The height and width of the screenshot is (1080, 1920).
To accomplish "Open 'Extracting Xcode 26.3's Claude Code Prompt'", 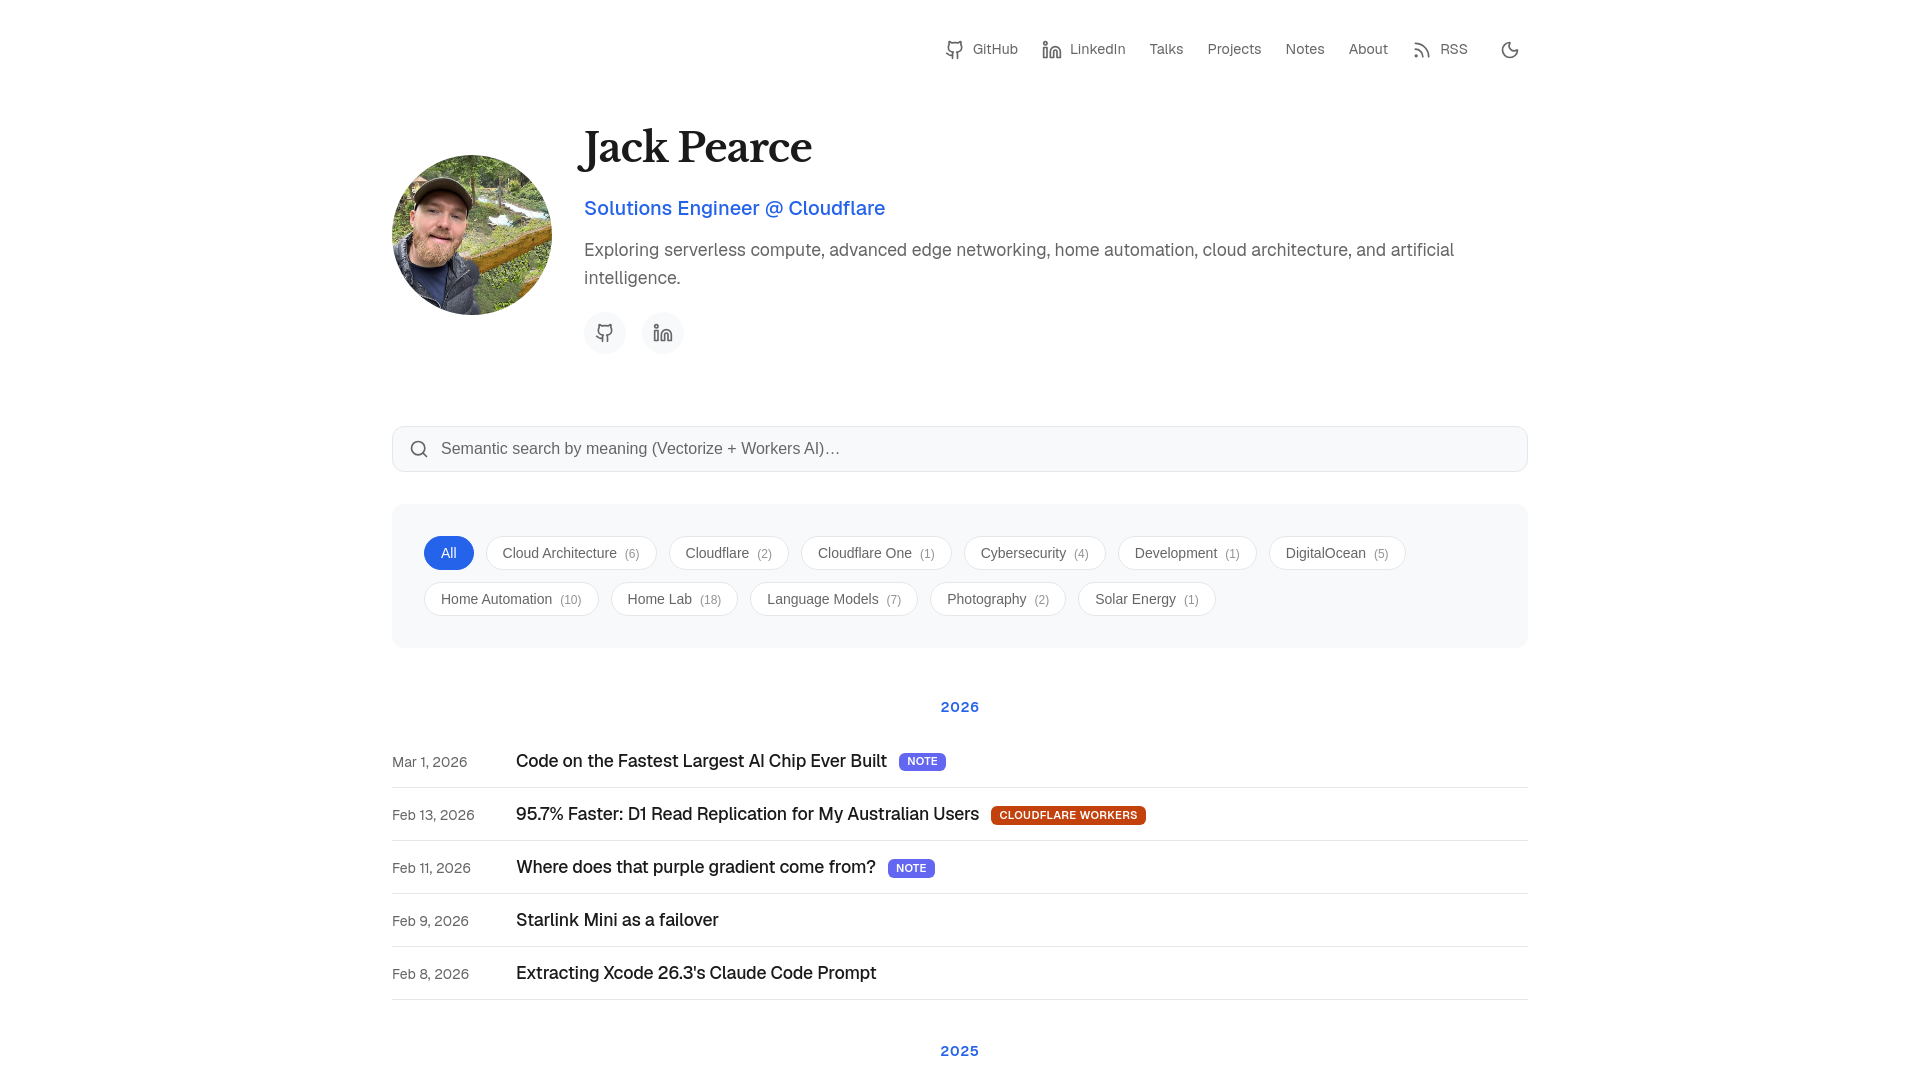I will (x=696, y=973).
